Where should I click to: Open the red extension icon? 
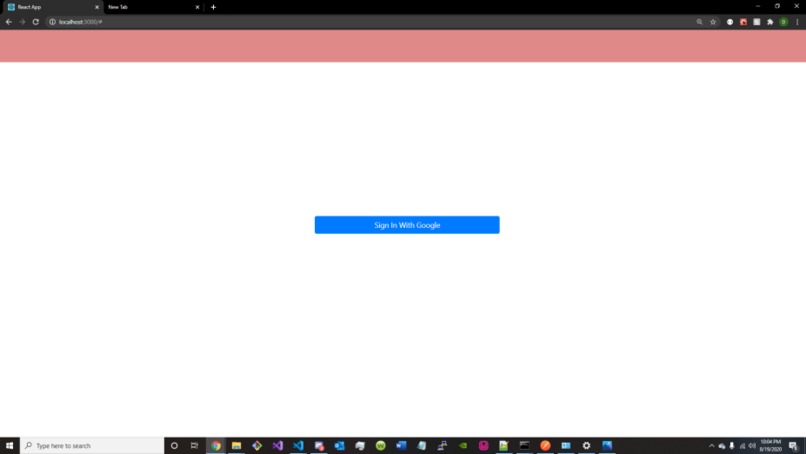click(x=743, y=22)
